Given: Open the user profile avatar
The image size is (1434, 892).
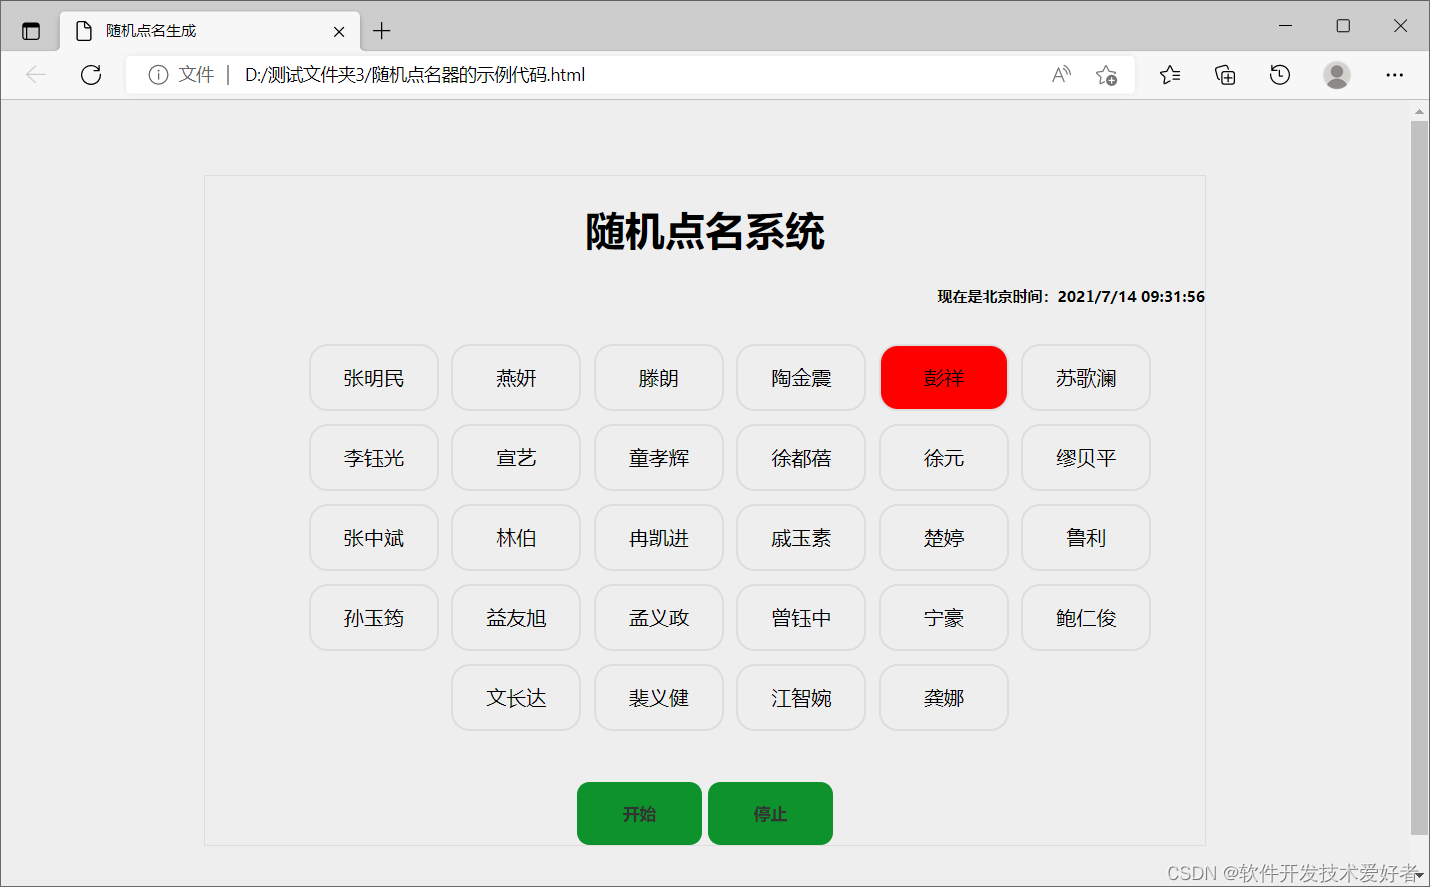Looking at the screenshot, I should click(1337, 75).
